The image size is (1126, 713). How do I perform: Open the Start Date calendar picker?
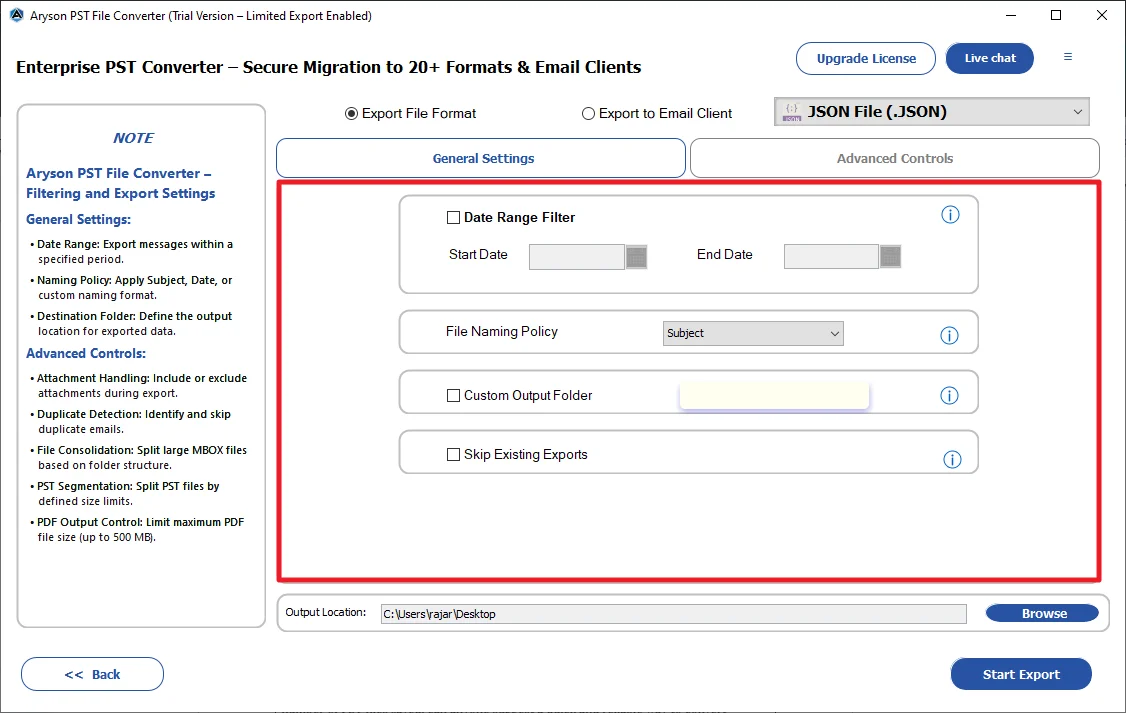(636, 256)
